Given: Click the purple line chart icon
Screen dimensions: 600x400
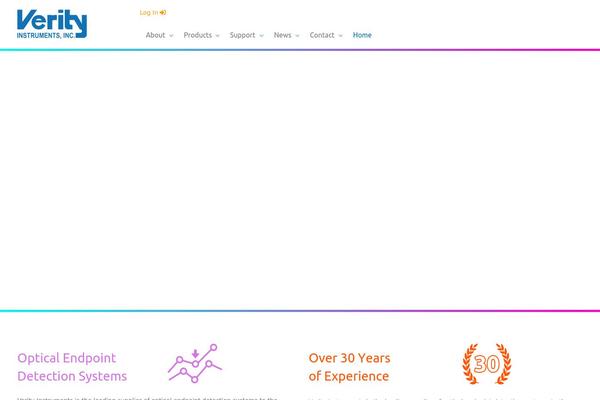Looking at the screenshot, I should coord(194,362).
